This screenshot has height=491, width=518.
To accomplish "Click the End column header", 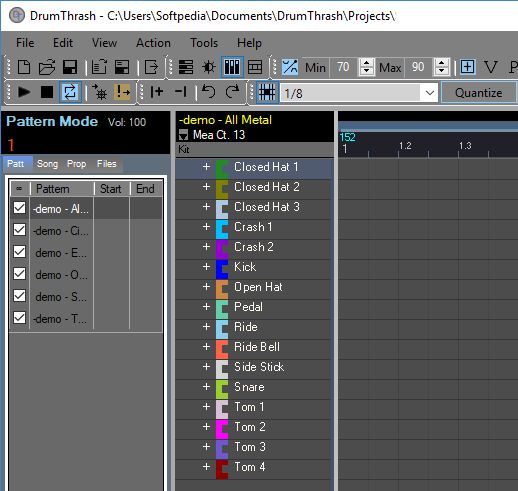I will click(x=146, y=189).
